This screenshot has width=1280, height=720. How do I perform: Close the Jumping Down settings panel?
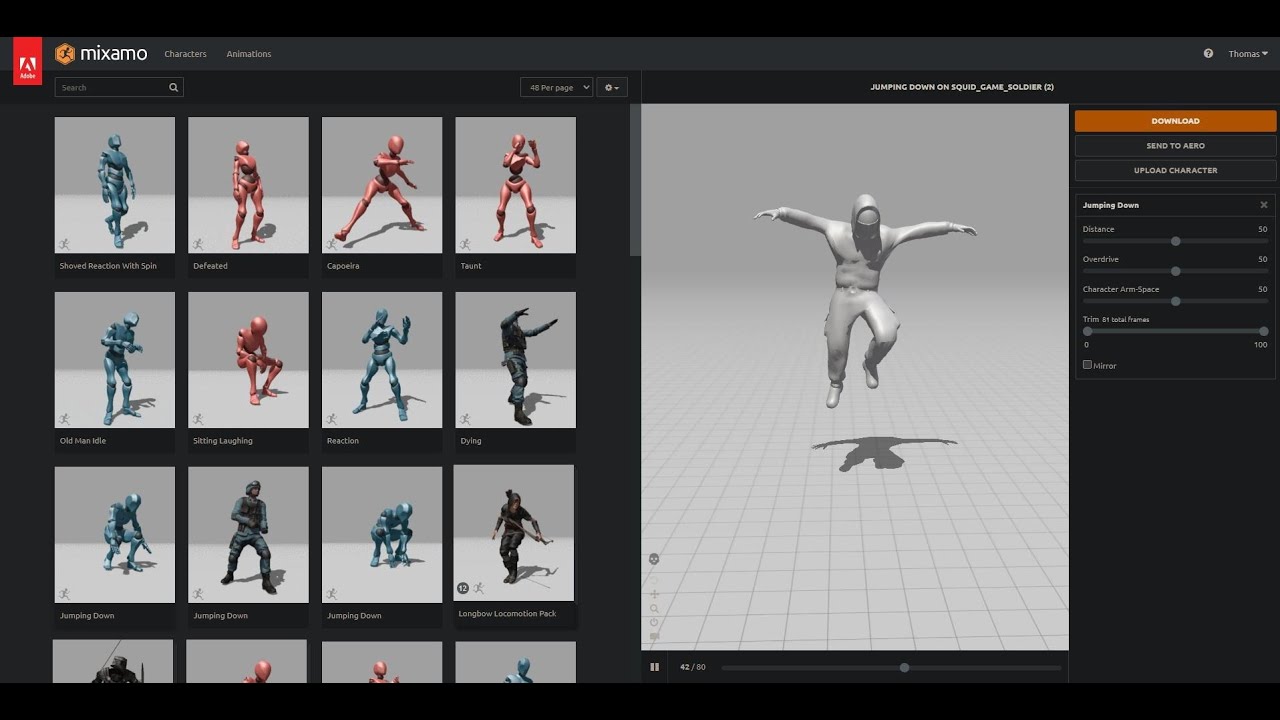(1264, 205)
